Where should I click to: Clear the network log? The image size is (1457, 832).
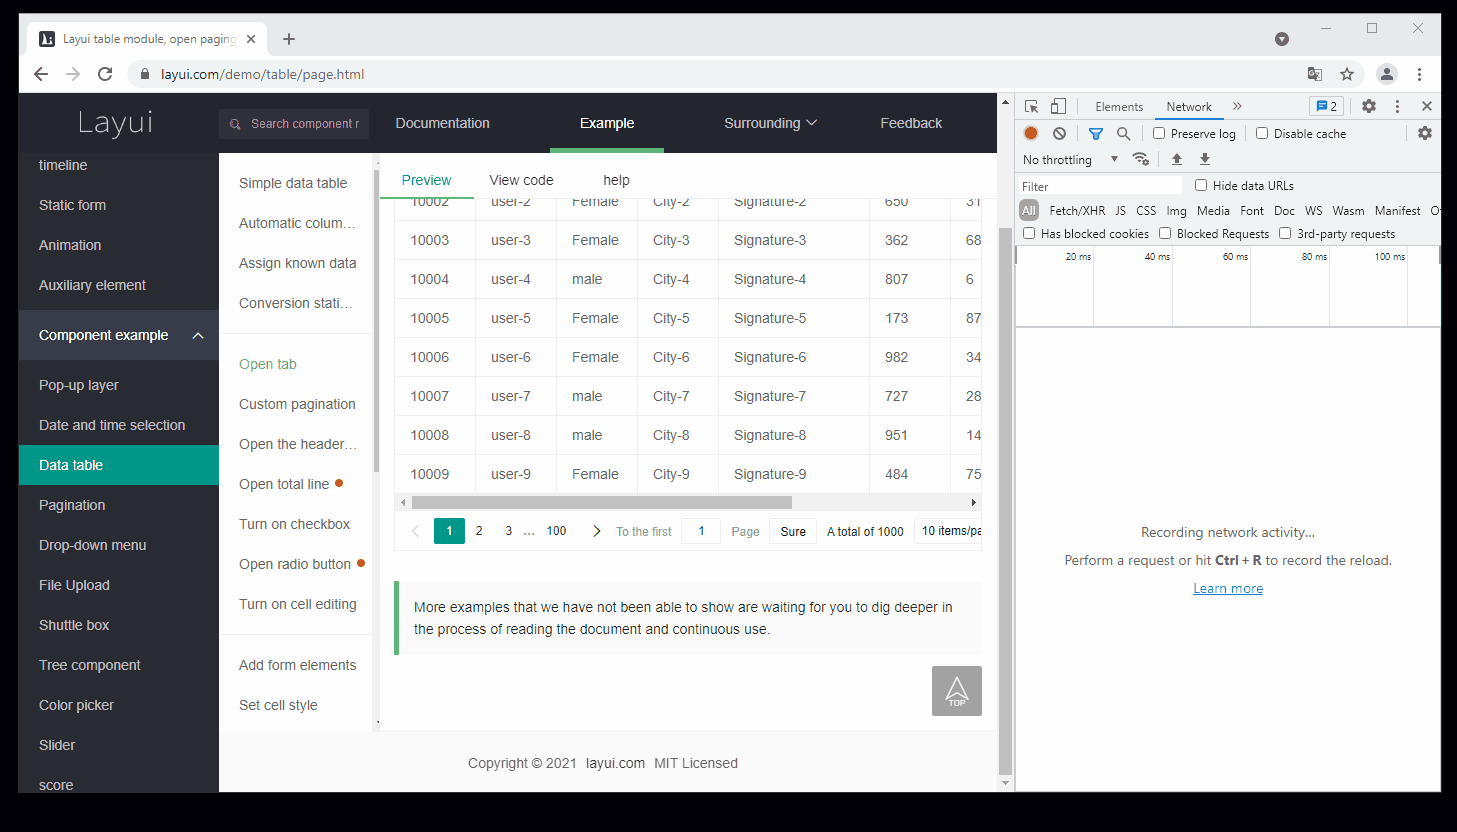1059,133
